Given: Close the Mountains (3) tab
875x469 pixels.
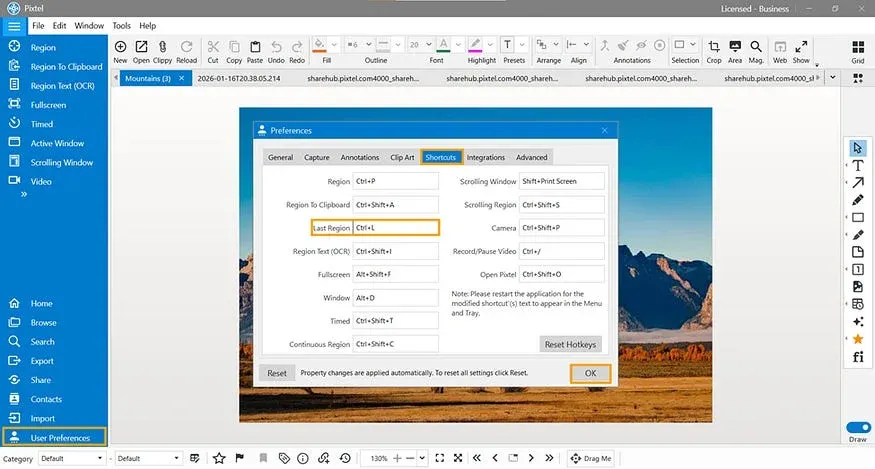Looking at the screenshot, I should pos(181,78).
